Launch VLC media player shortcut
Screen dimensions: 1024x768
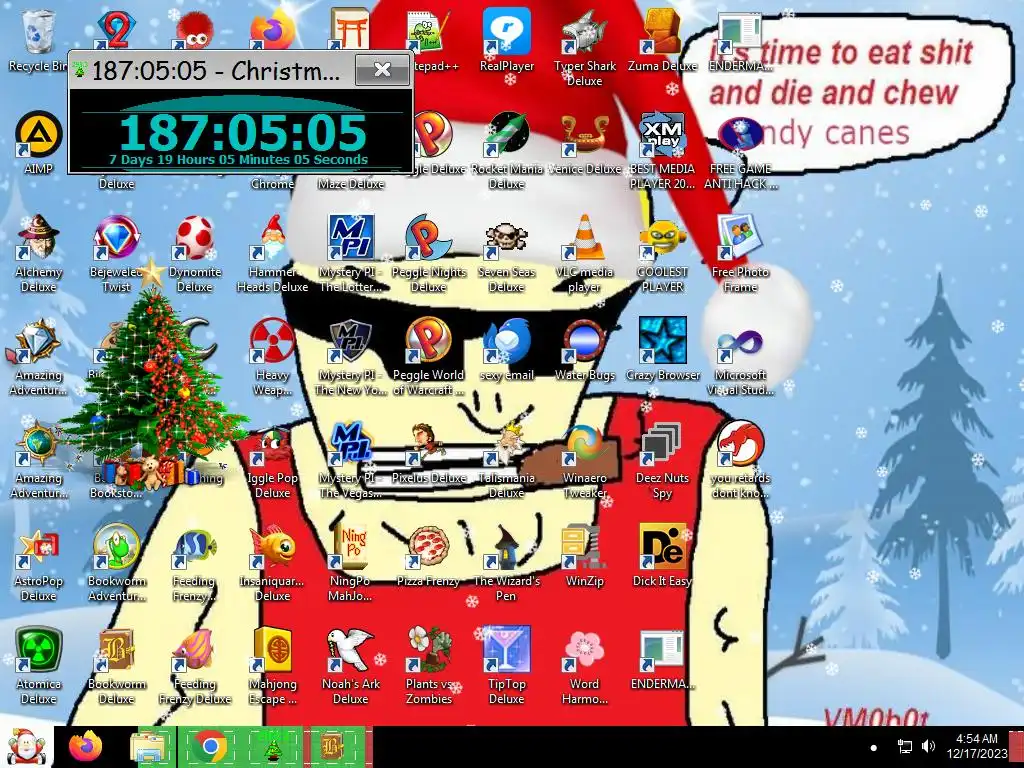(584, 253)
